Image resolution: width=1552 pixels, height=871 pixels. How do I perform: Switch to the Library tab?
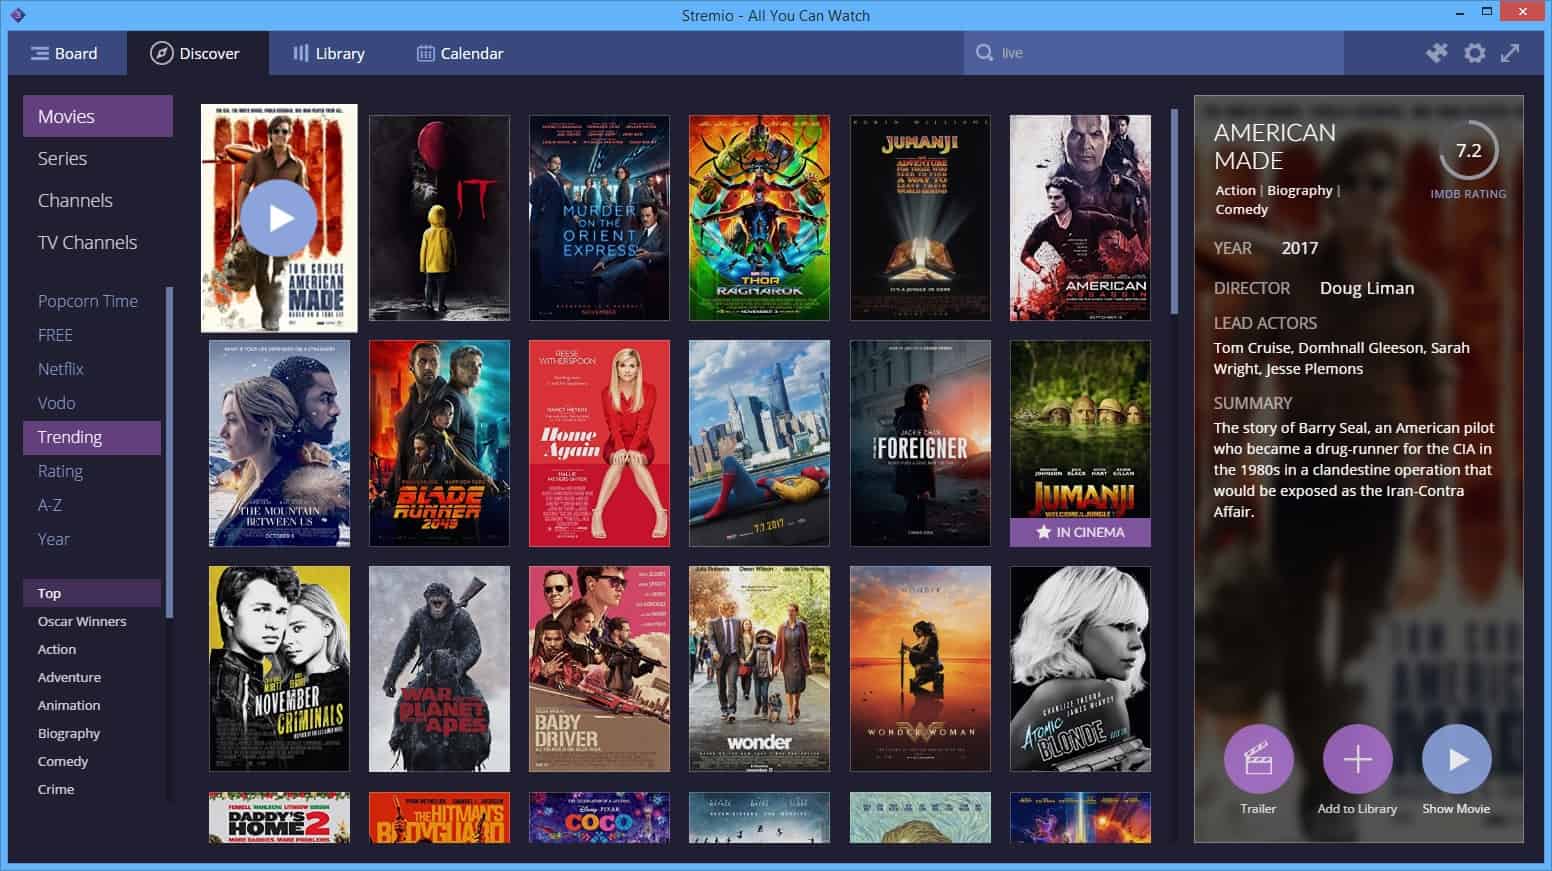point(329,53)
